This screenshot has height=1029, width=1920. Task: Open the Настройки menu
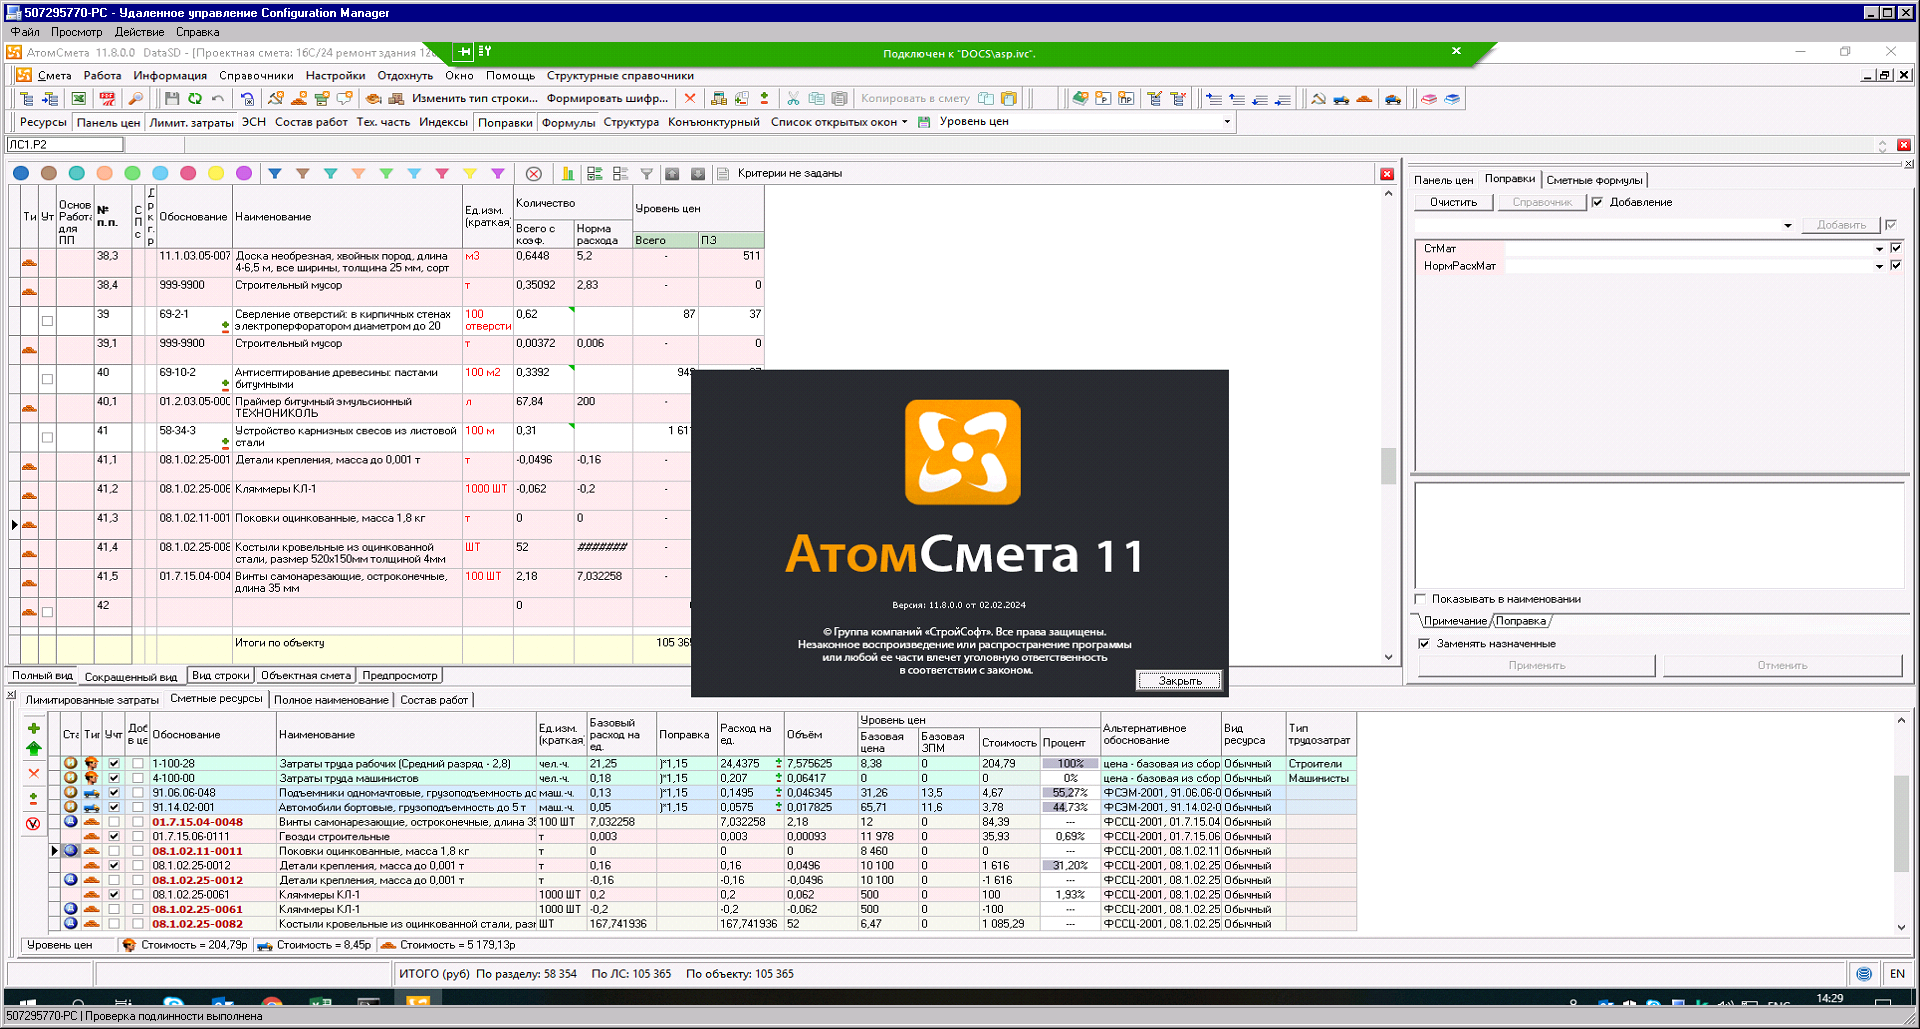click(x=335, y=76)
